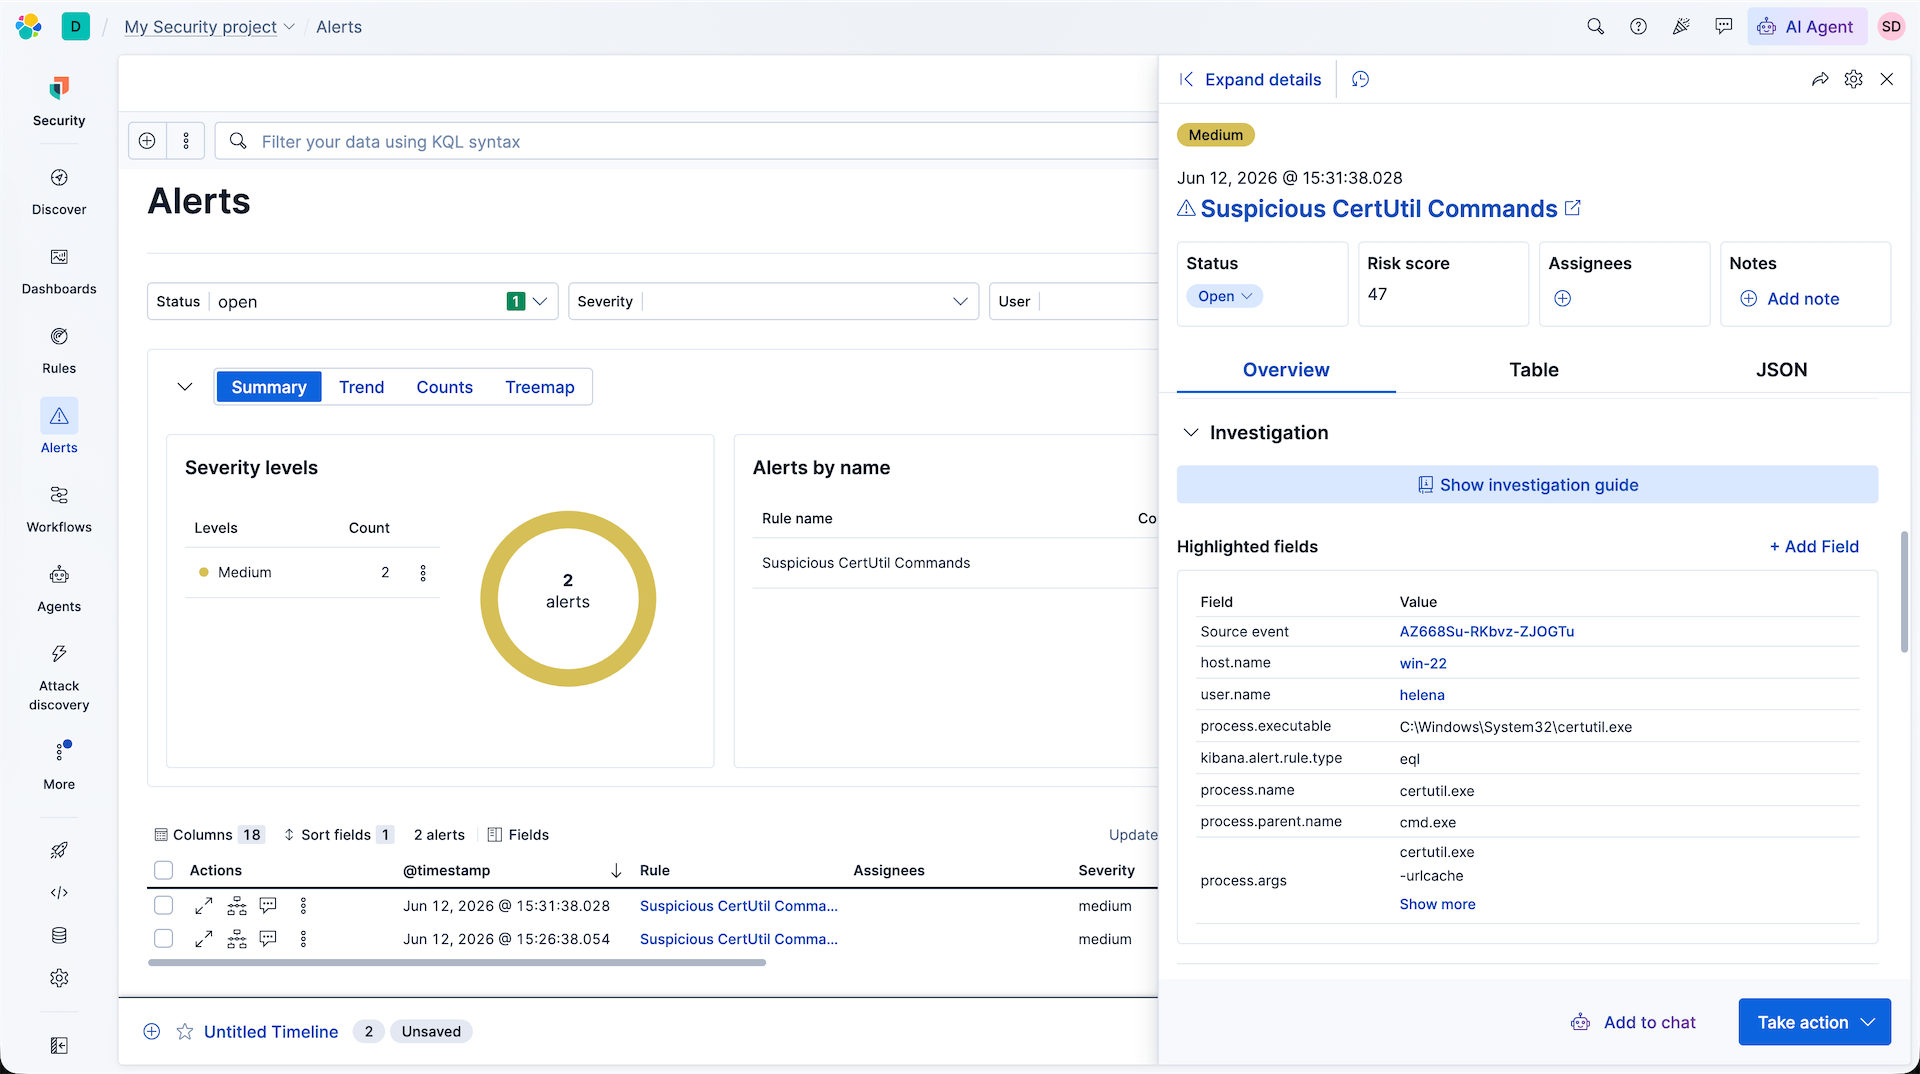
Task: Share the alert using the arrow icon
Action: (x=1820, y=79)
